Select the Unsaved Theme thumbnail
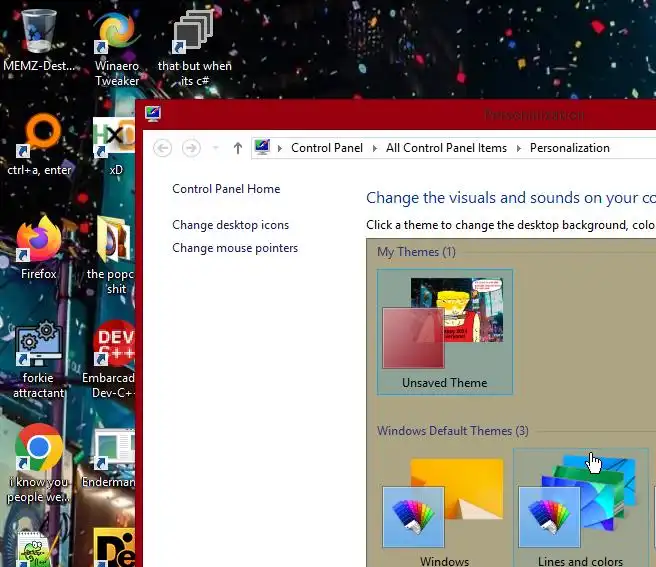Image resolution: width=656 pixels, height=567 pixels. point(445,332)
